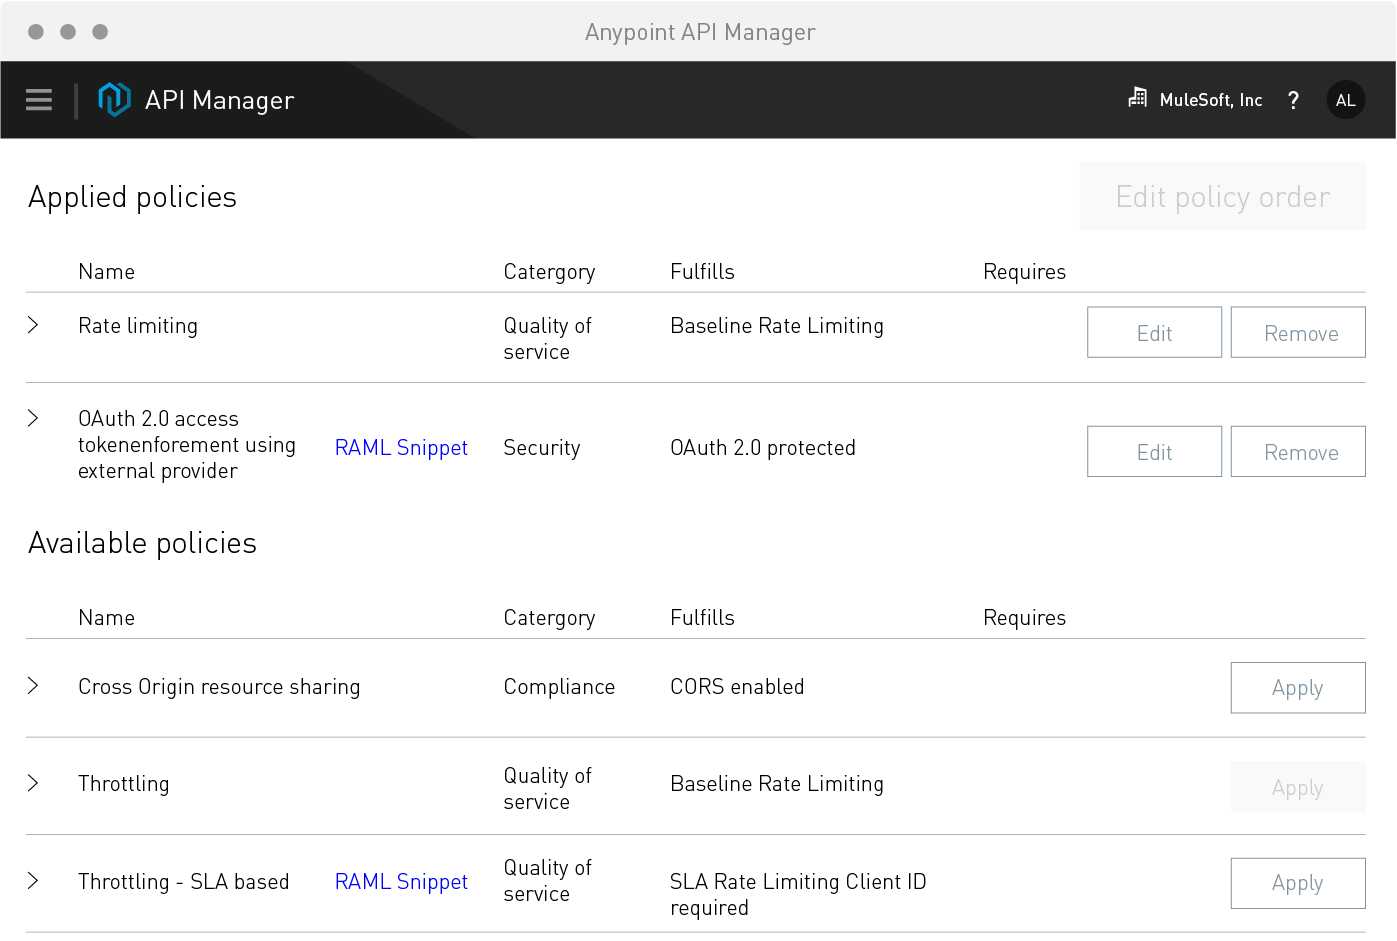Click the organization building icon beside MuleSoft, Inc
Screen dimensions: 1397x941
pos(1136,98)
